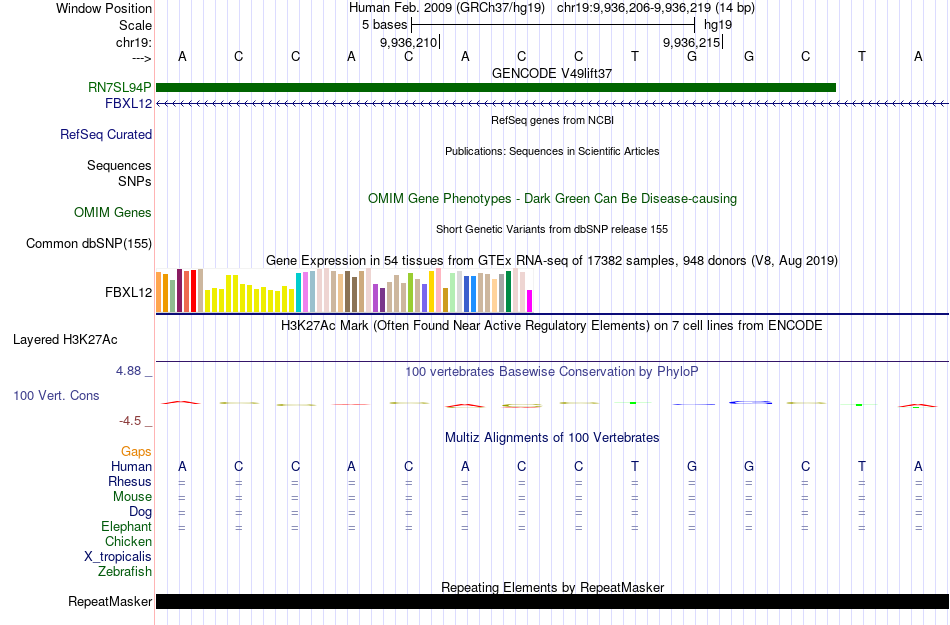Click Repeating Elements by RepeatMasker title
The width and height of the screenshot is (950, 625).
[553, 587]
